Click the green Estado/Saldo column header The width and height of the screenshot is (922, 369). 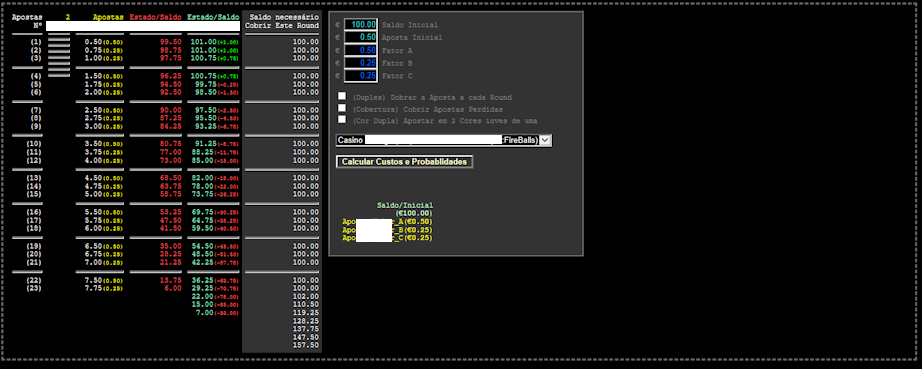213,18
